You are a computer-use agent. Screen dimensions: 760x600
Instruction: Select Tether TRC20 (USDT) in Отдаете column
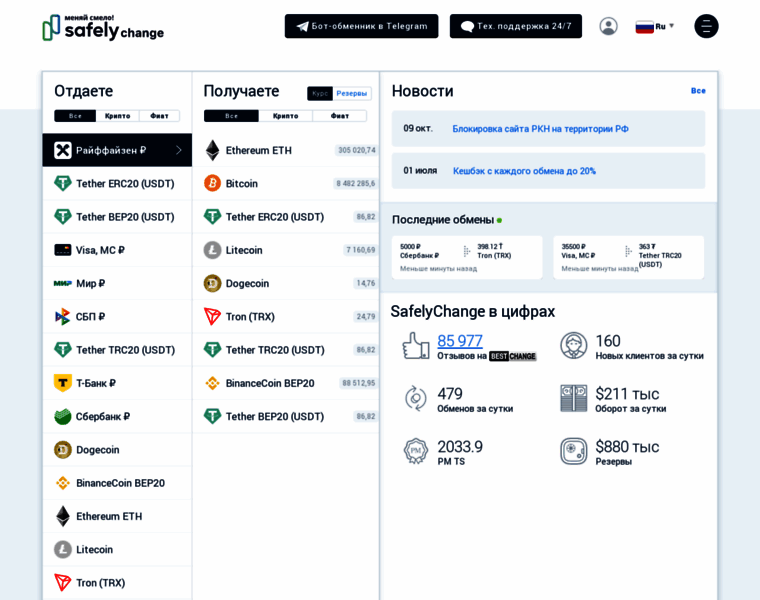[117, 350]
